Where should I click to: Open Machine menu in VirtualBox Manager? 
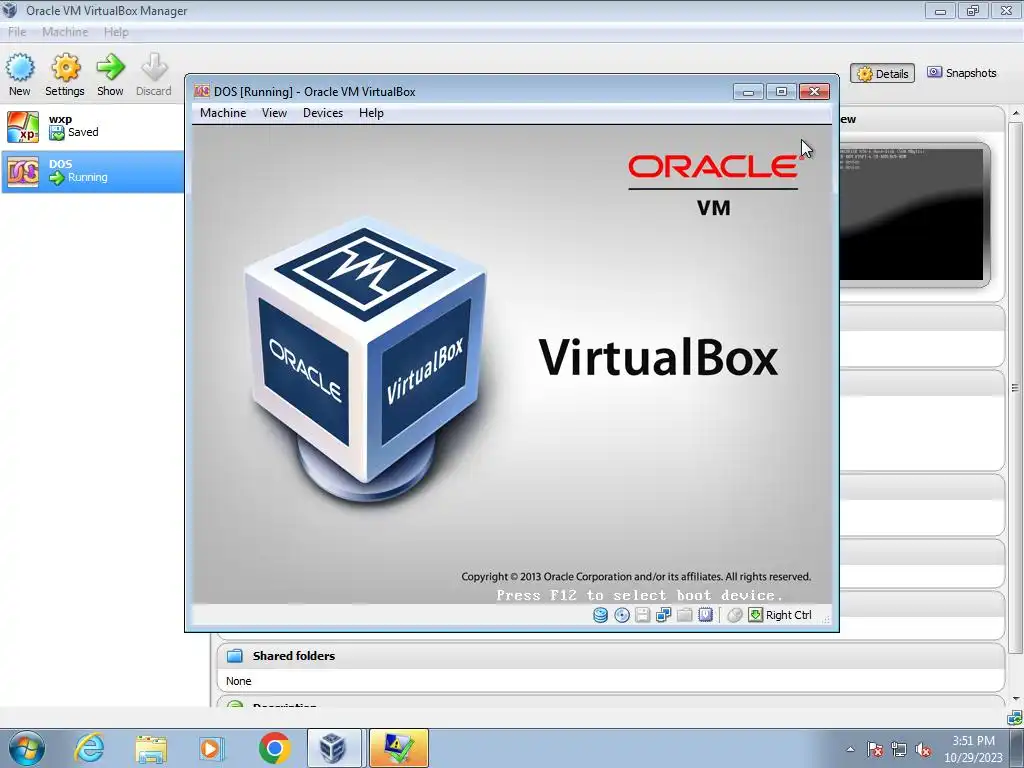(x=65, y=32)
